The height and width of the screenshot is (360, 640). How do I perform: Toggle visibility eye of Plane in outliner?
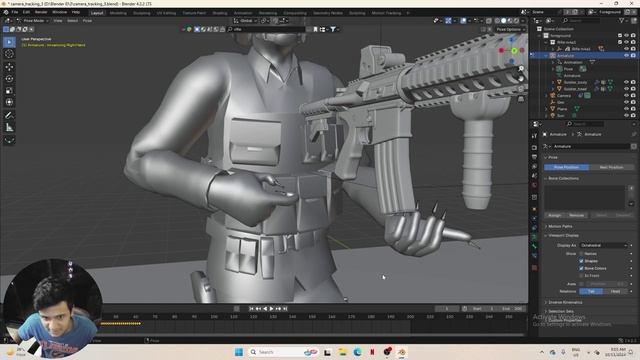pyautogui.click(x=627, y=109)
